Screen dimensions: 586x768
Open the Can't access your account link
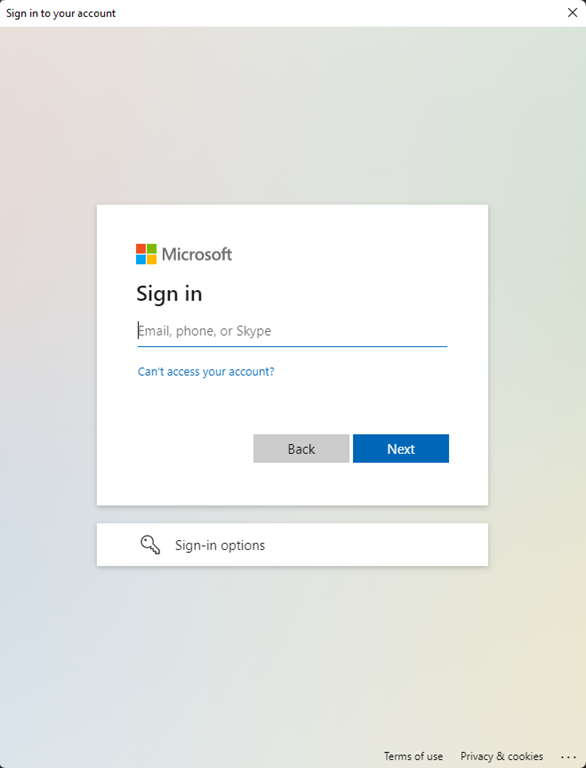tap(206, 372)
